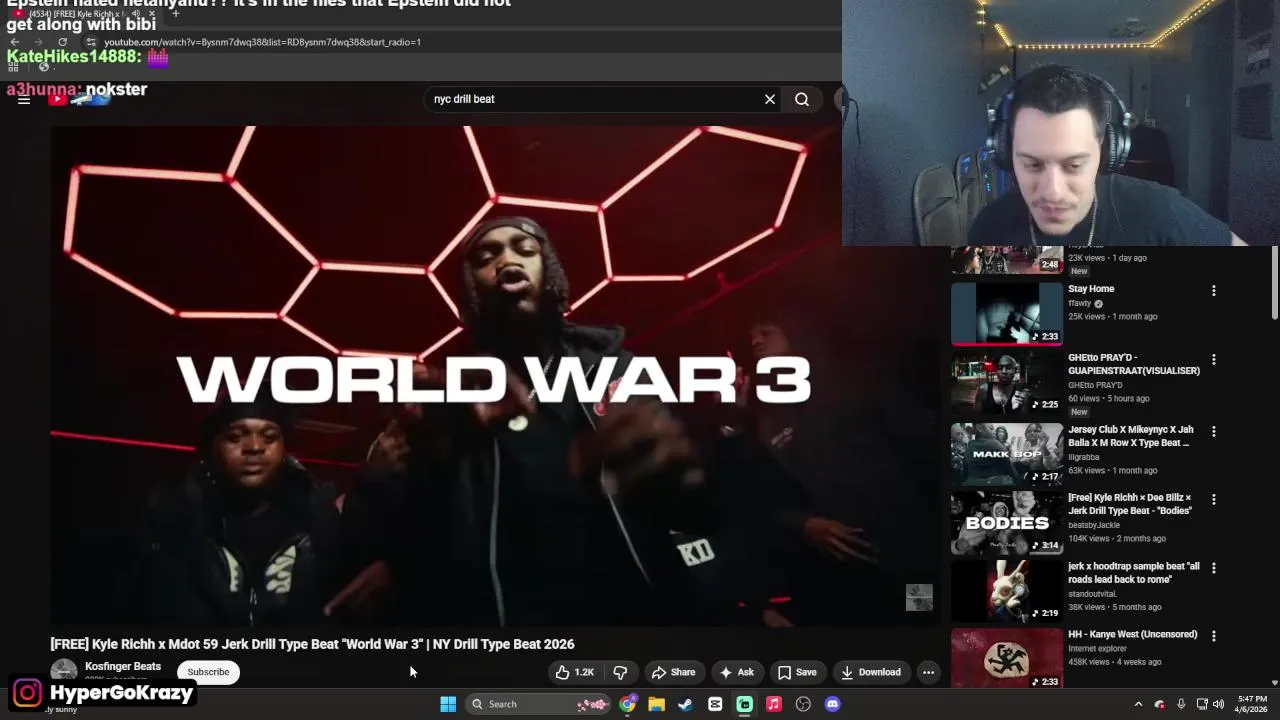This screenshot has height=720, width=1280.
Task: Open options menu for GHEtto PRAY'D video
Action: click(x=1214, y=359)
